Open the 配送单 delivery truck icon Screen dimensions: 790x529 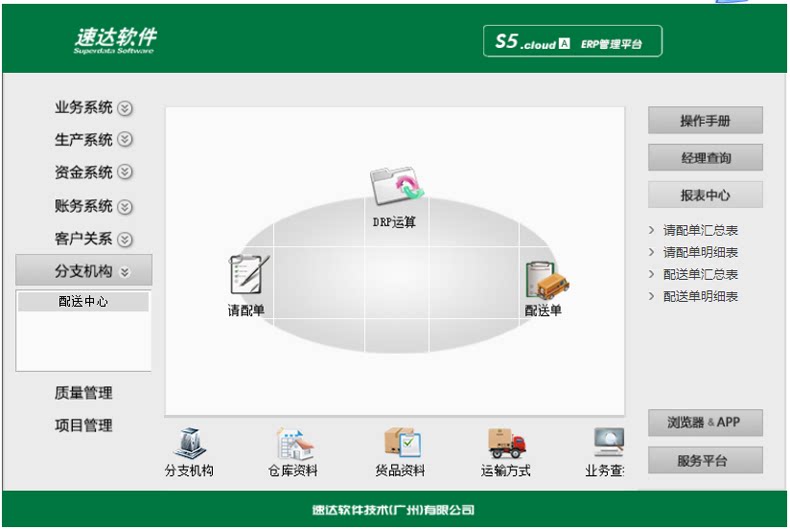point(546,280)
